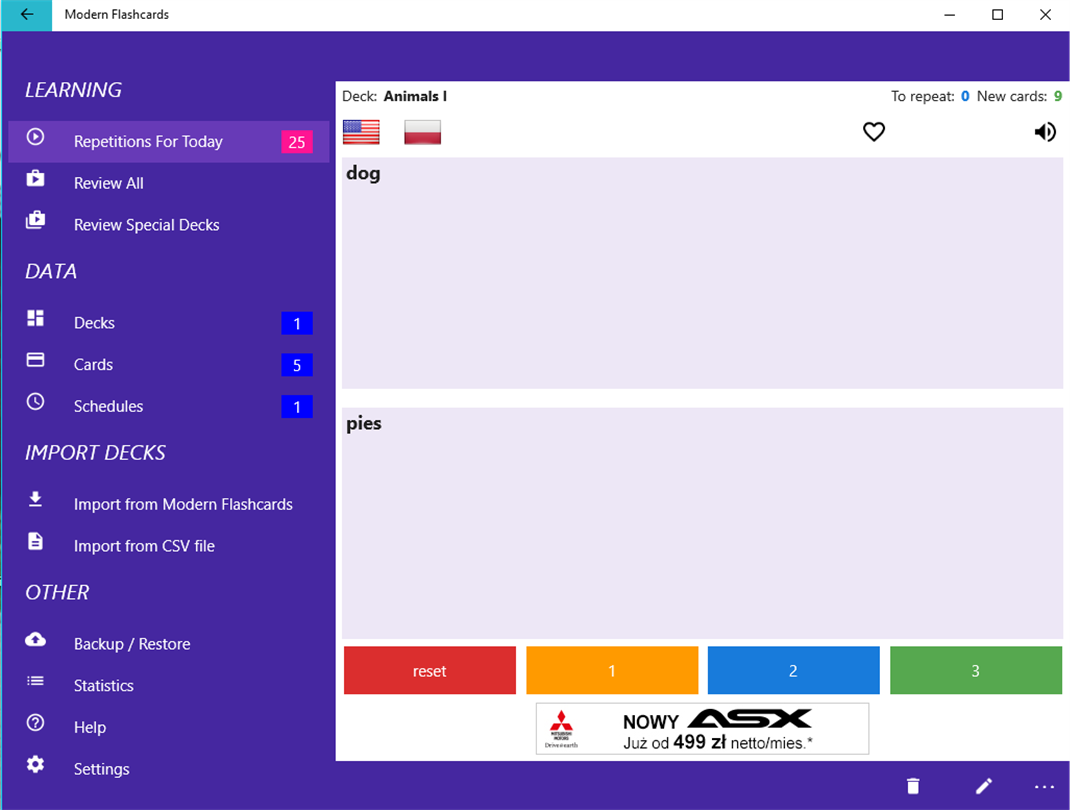Go back using the arrow button
Viewport: 1070px width, 810px height.
(27, 15)
